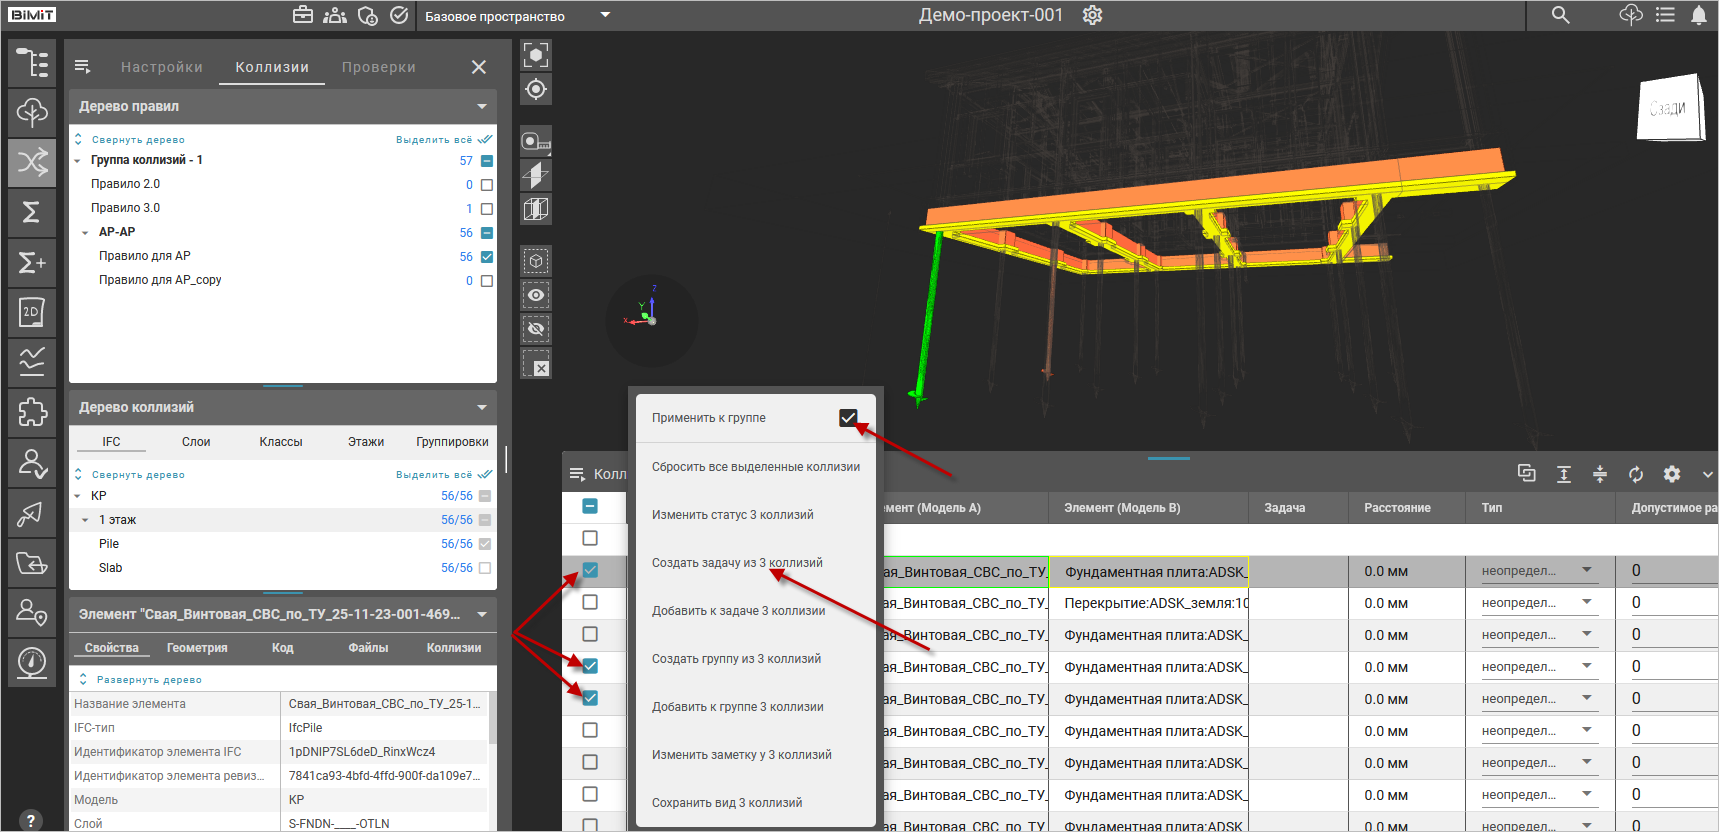The image size is (1719, 832).
Task: Select 'Создать группу из 3 коллизий' menu item
Action: (x=736, y=659)
